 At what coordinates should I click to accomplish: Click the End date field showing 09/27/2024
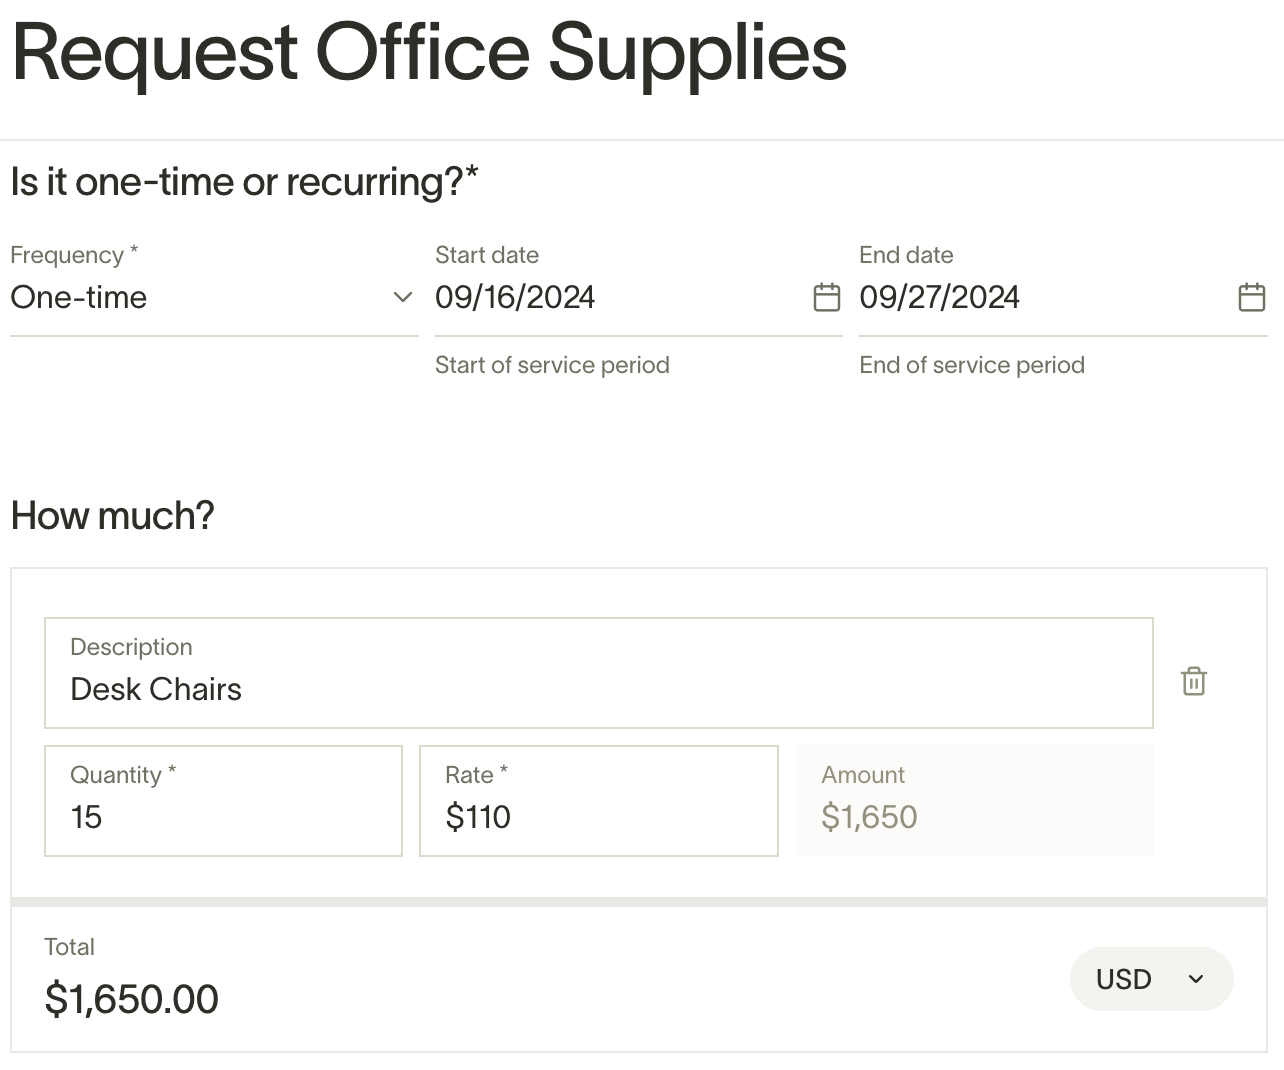(x=1063, y=297)
